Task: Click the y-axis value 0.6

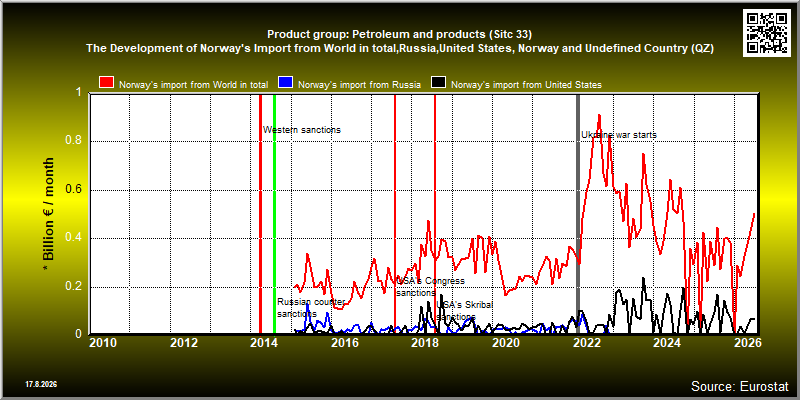Action: 74,190
